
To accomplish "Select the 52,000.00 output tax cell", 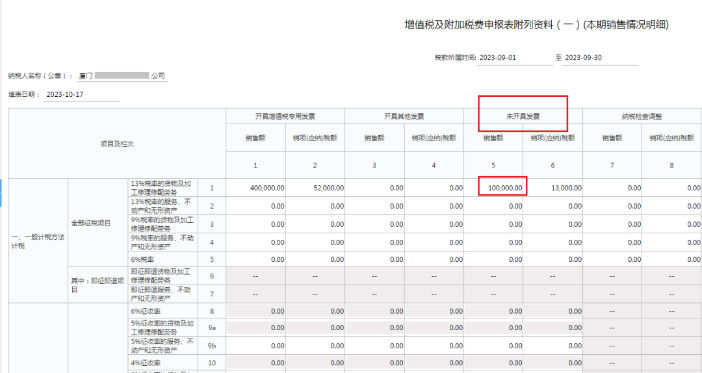I will click(x=315, y=188).
